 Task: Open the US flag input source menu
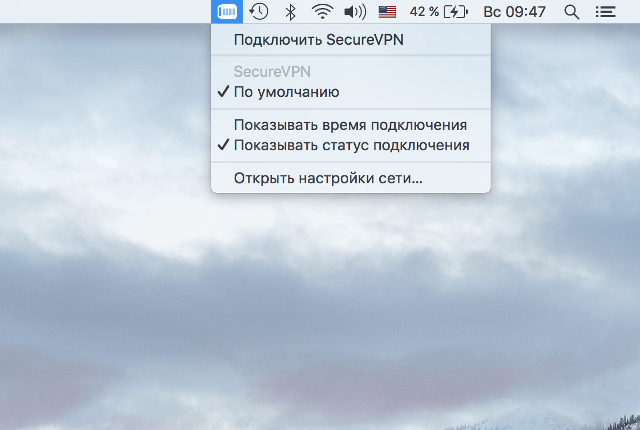click(x=387, y=12)
